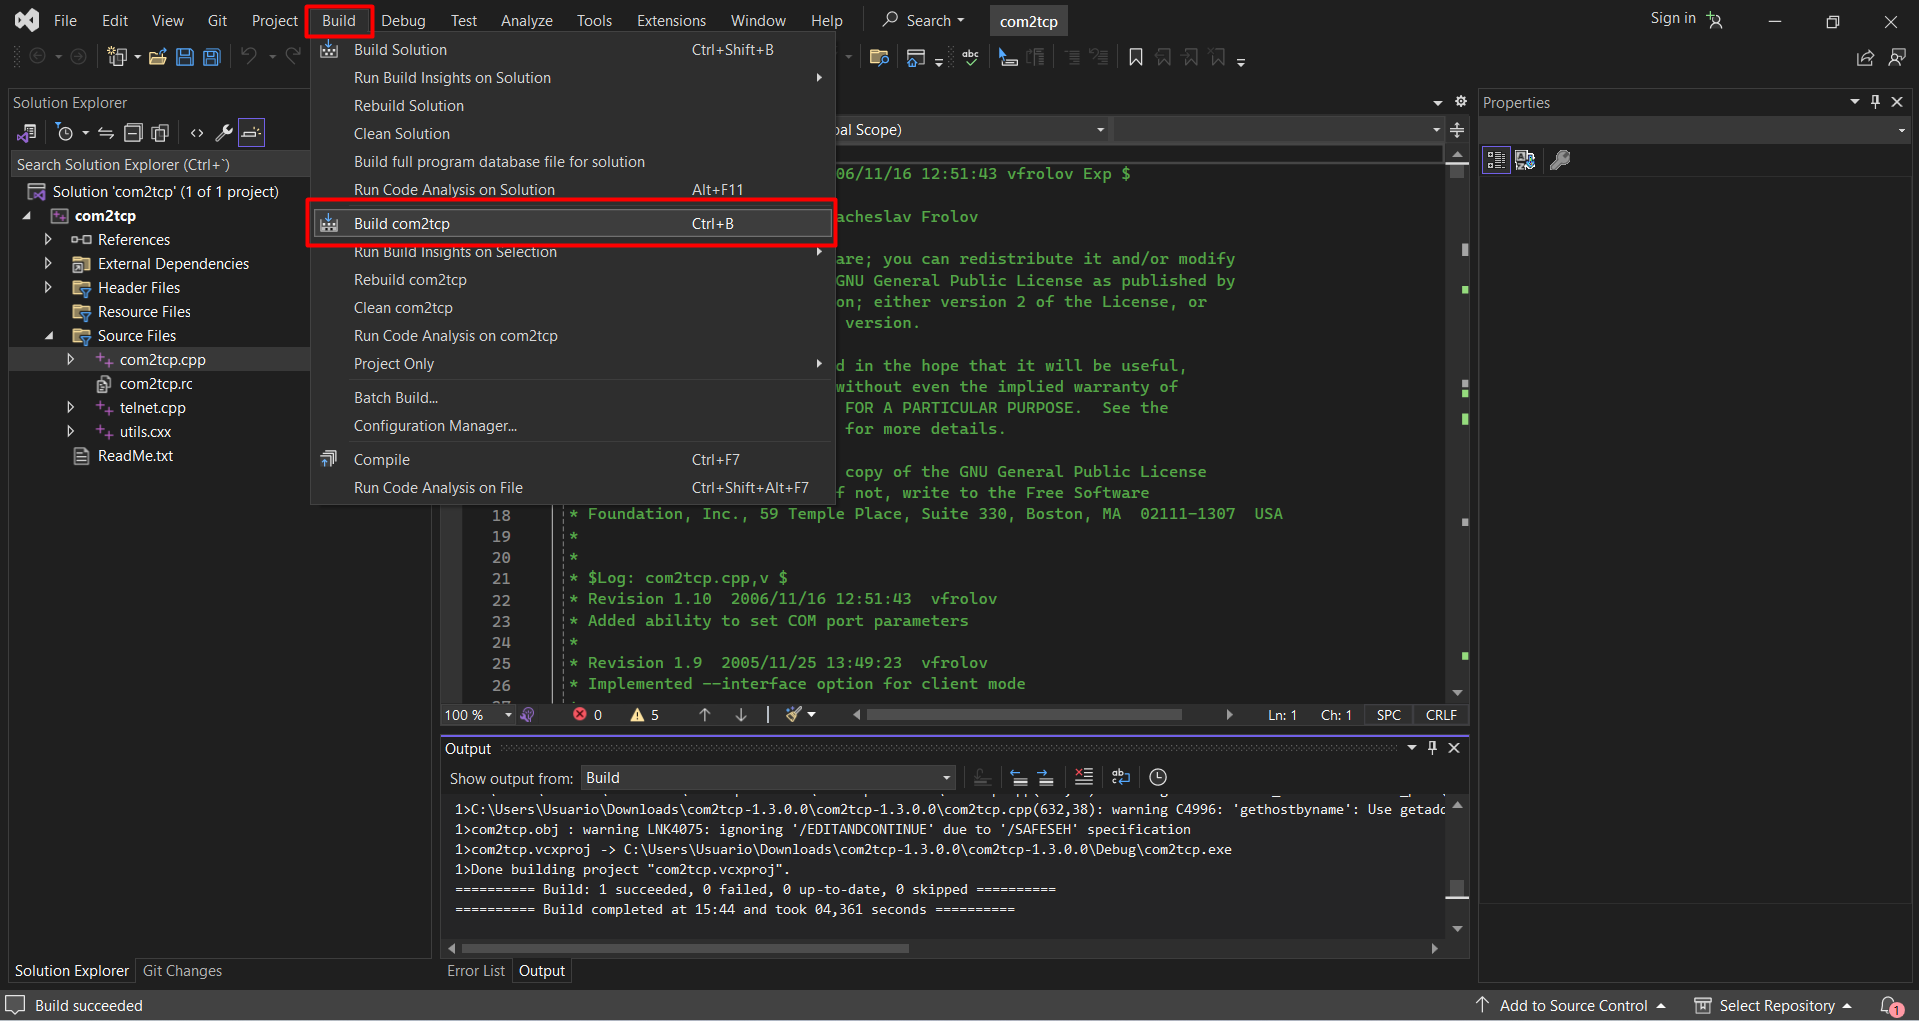1919x1021 pixels.
Task: Click Clear All in Output pane
Action: pyautogui.click(x=1083, y=777)
